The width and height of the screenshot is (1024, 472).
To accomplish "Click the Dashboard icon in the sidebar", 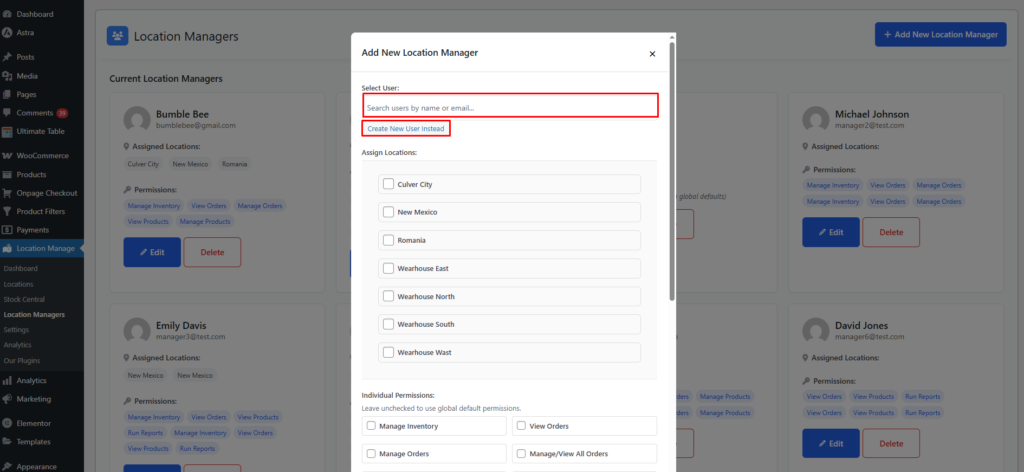I will pyautogui.click(x=7, y=14).
